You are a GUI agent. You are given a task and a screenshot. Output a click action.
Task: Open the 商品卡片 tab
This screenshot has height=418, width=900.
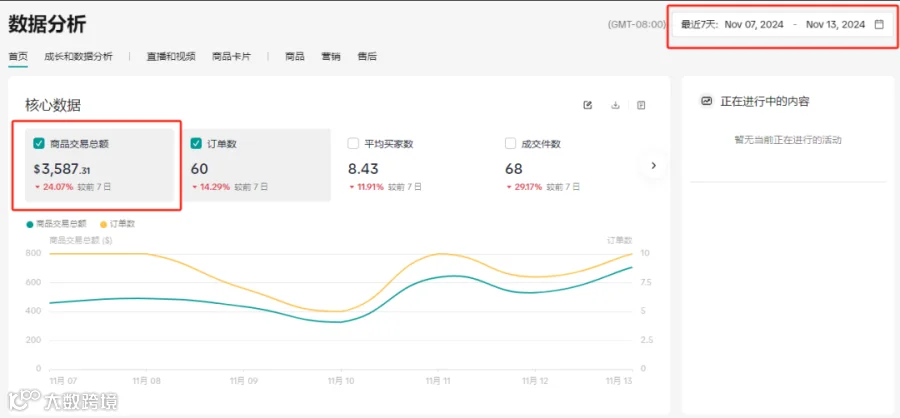(x=231, y=56)
